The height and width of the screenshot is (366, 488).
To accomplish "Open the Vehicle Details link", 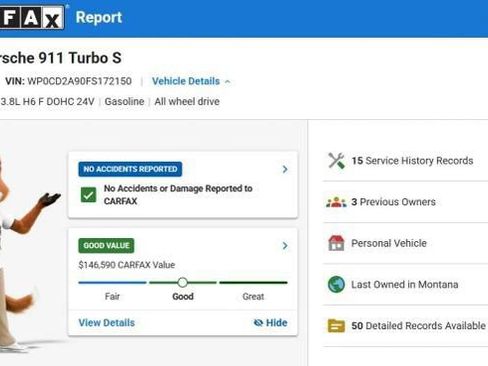I will [x=186, y=81].
